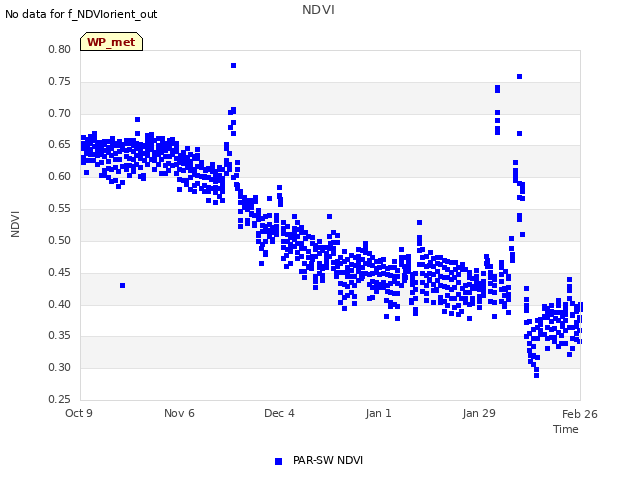Click the 0.40 y-axis tick label
Image resolution: width=640 pixels, height=480 pixels.
click(x=60, y=304)
